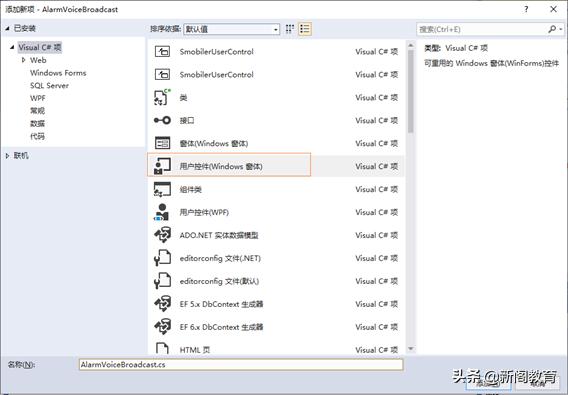Screen dimensions: 568x395
Task: Click the 用户控件(WPF) template icon
Action: (162, 212)
